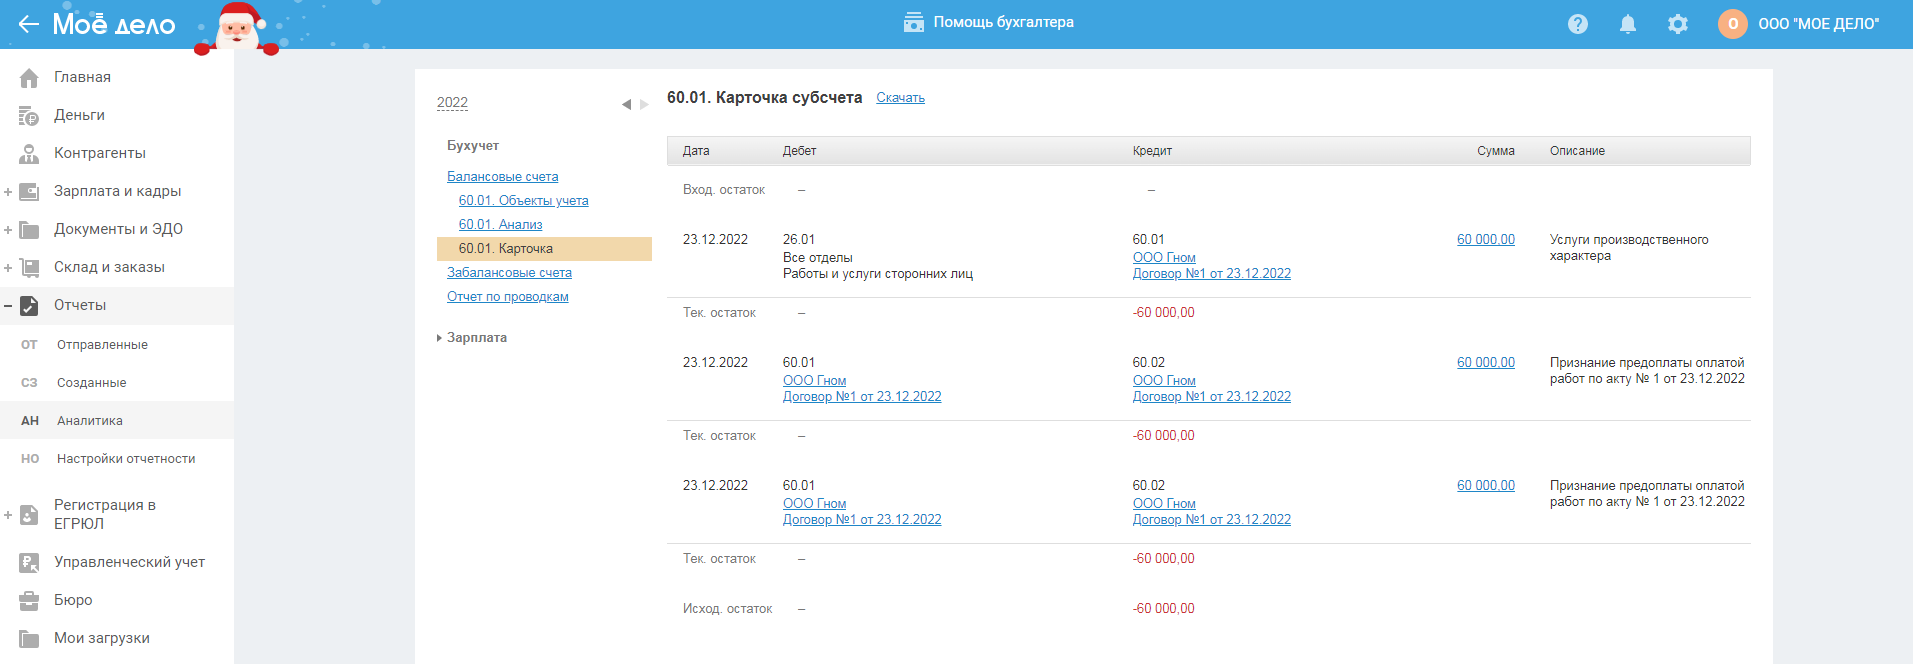Image resolution: width=1913 pixels, height=664 pixels.
Task: Open the Деньги section icon
Action: pyautogui.click(x=29, y=116)
